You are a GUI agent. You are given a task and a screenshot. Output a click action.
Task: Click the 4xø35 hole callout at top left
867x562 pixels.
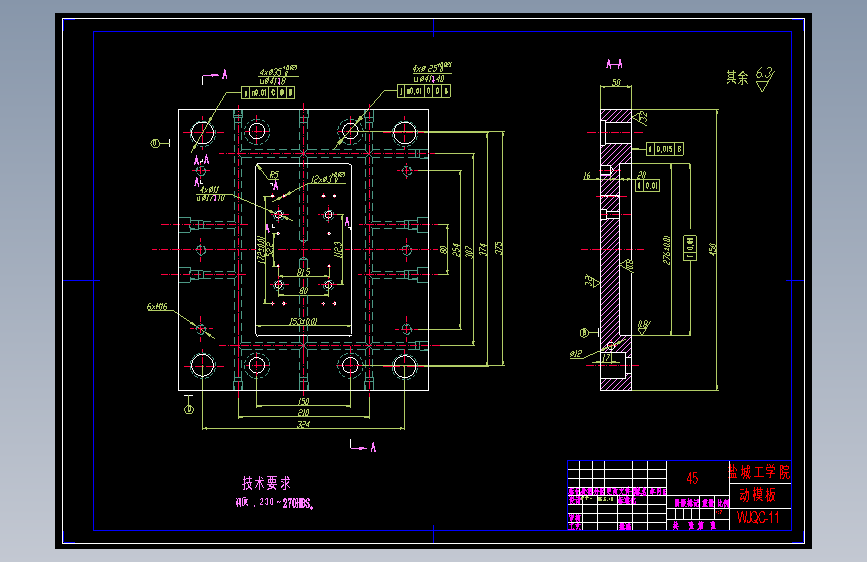[x=278, y=76]
